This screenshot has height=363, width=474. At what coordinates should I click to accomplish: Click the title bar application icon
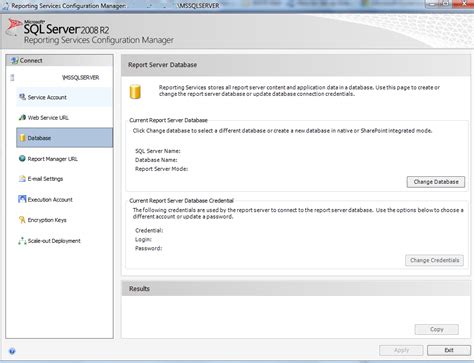click(5, 6)
